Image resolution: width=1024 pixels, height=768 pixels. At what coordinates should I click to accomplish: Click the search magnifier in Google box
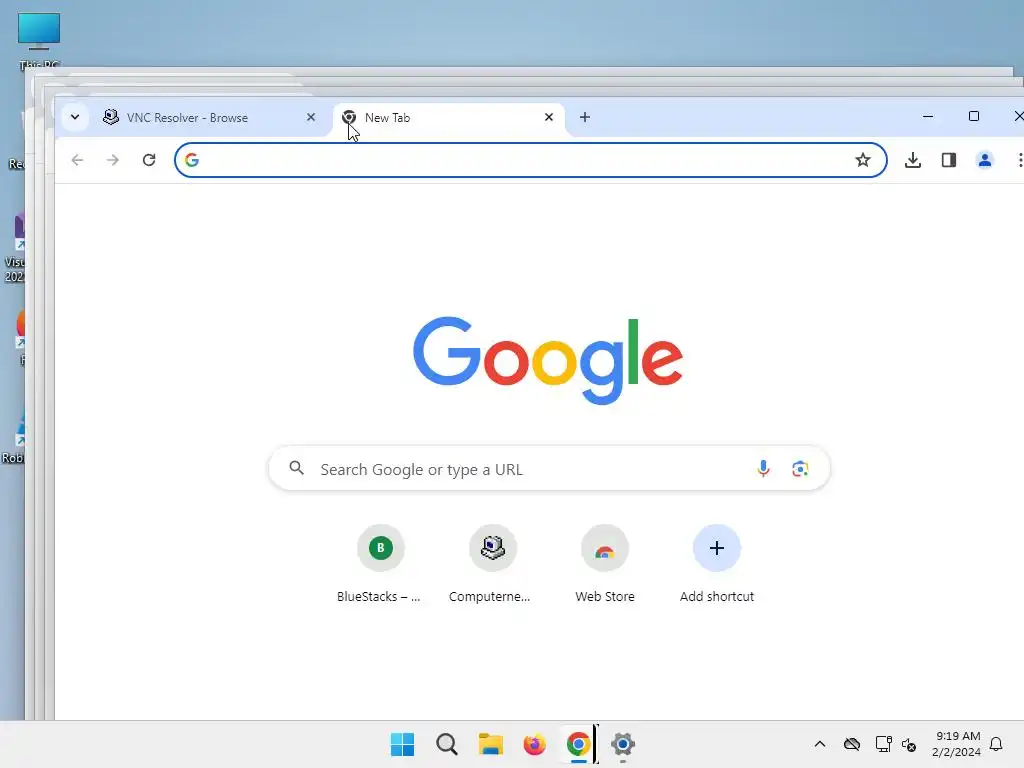click(296, 468)
